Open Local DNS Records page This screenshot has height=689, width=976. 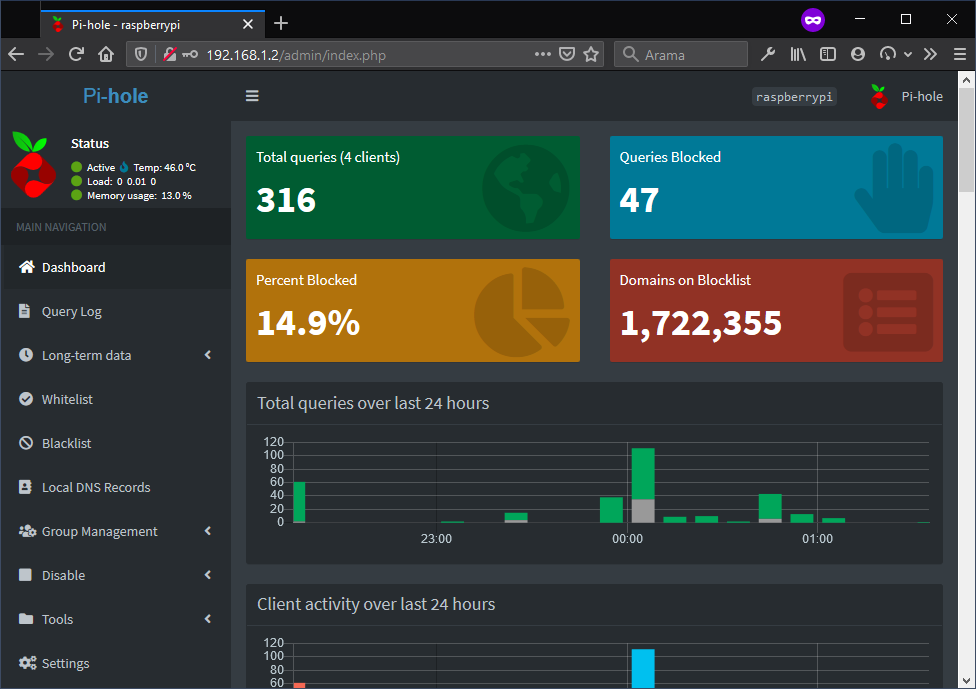coord(116,487)
